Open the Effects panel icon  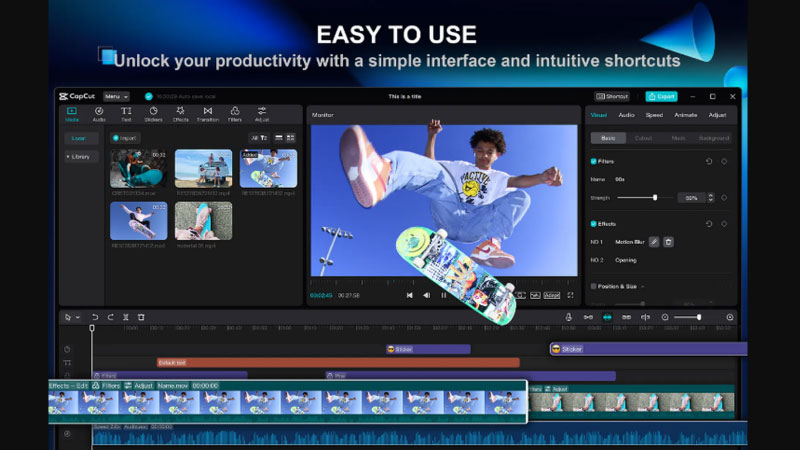(180, 113)
